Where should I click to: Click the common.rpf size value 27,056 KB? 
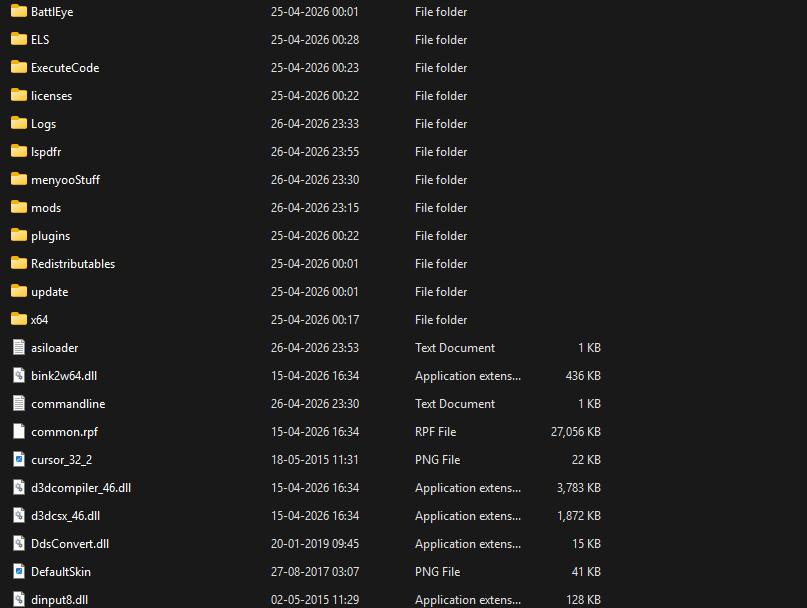tap(575, 432)
